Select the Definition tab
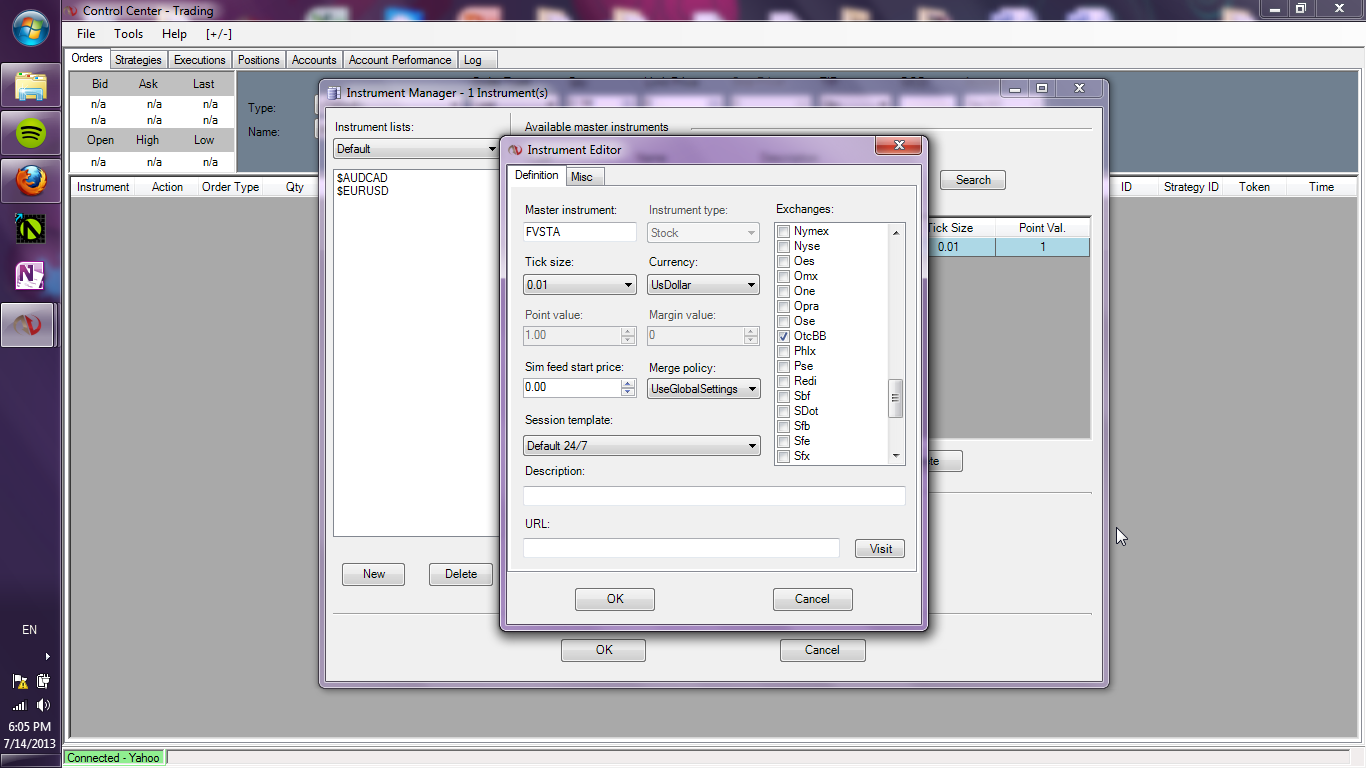This screenshot has width=1366, height=768. (537, 175)
